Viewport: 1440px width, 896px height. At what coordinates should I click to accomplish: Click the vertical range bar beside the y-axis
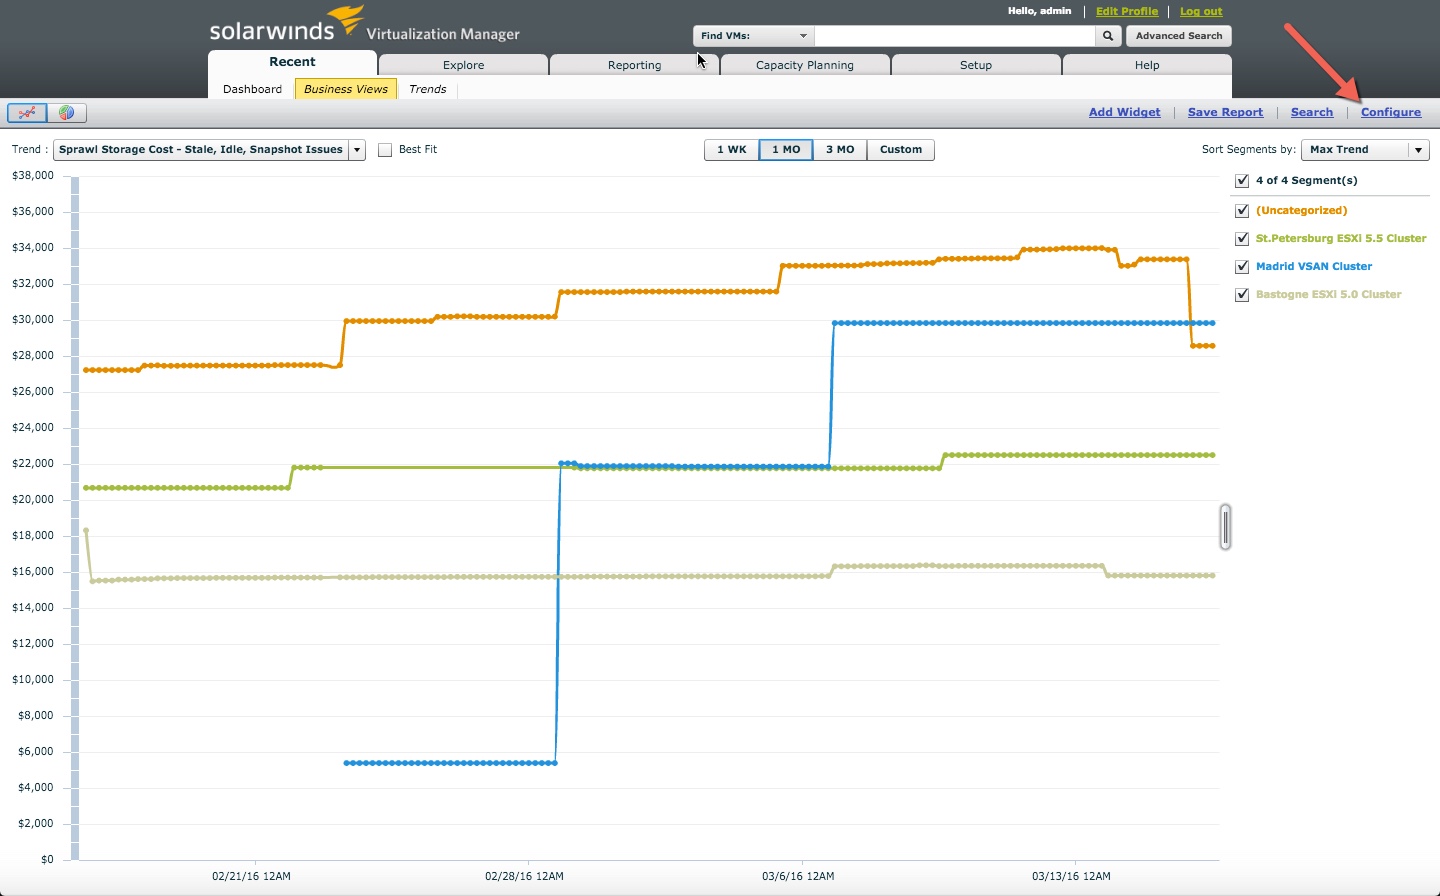(x=75, y=518)
